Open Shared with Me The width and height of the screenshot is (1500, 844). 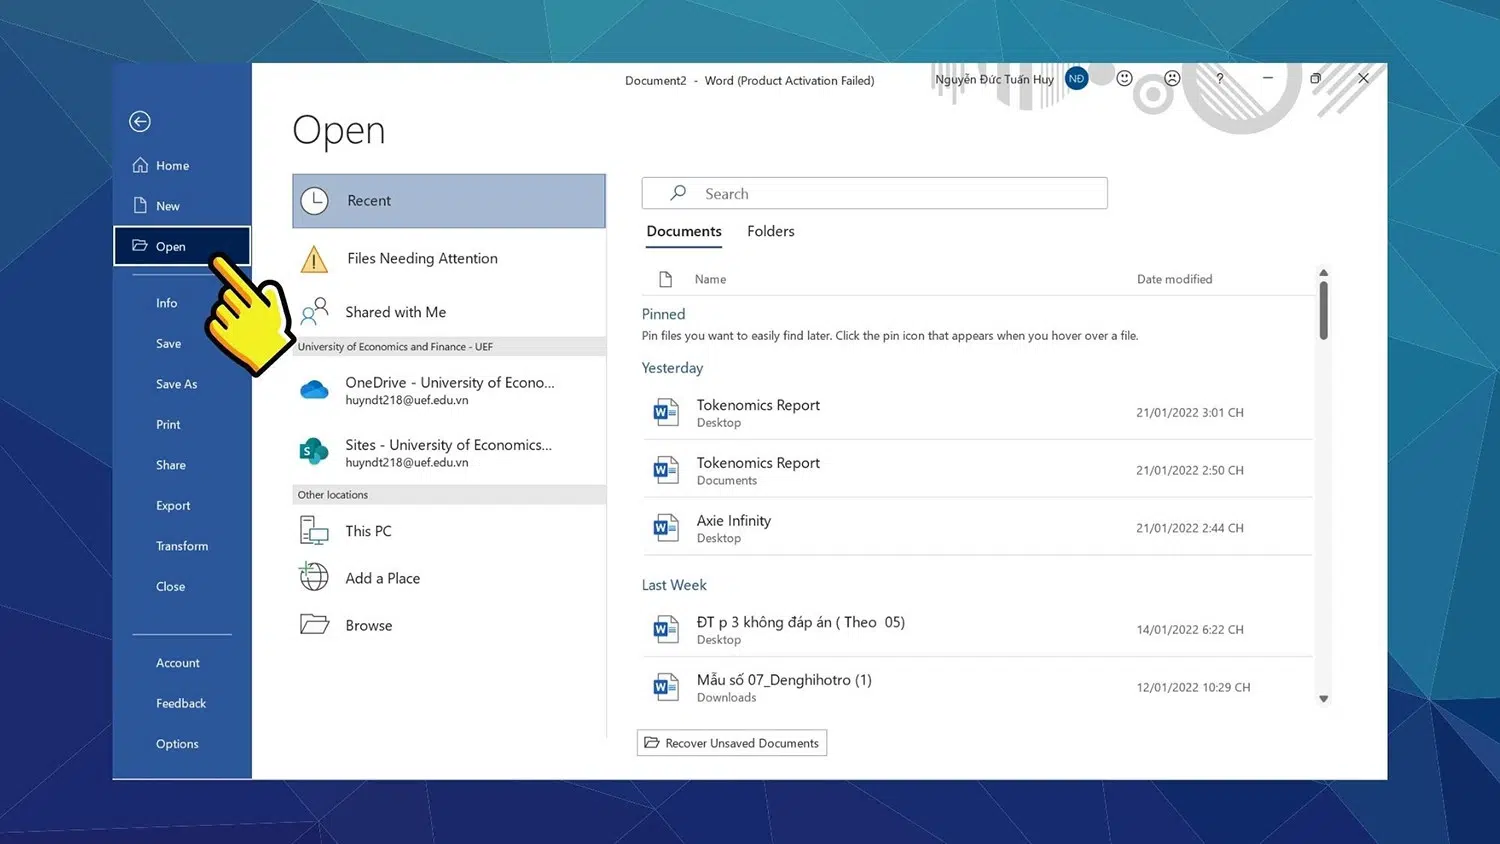click(449, 312)
